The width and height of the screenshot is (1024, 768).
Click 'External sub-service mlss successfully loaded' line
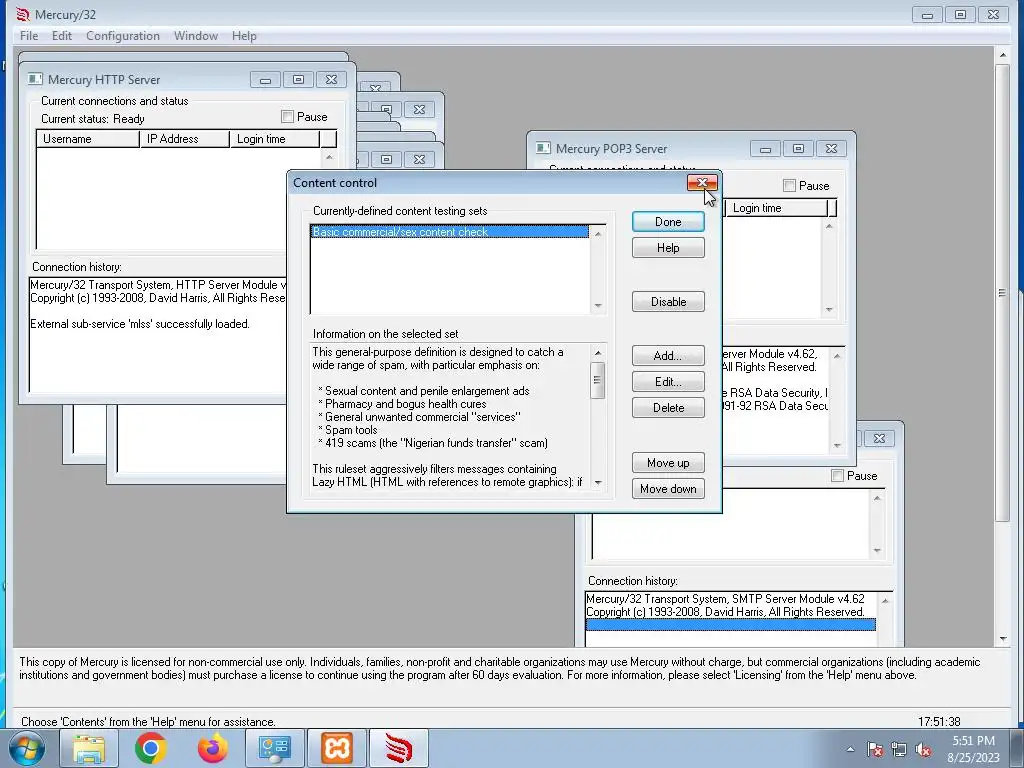pyautogui.click(x=140, y=324)
